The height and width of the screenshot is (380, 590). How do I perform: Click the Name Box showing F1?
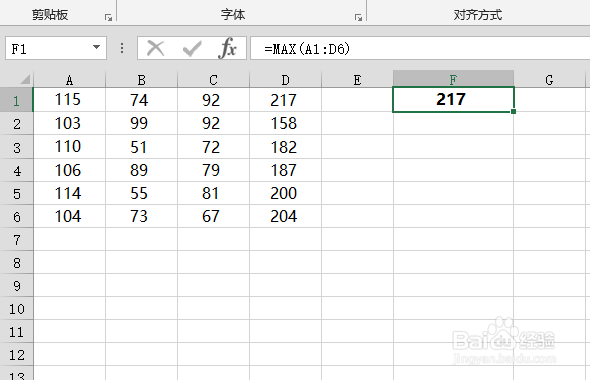(49, 48)
